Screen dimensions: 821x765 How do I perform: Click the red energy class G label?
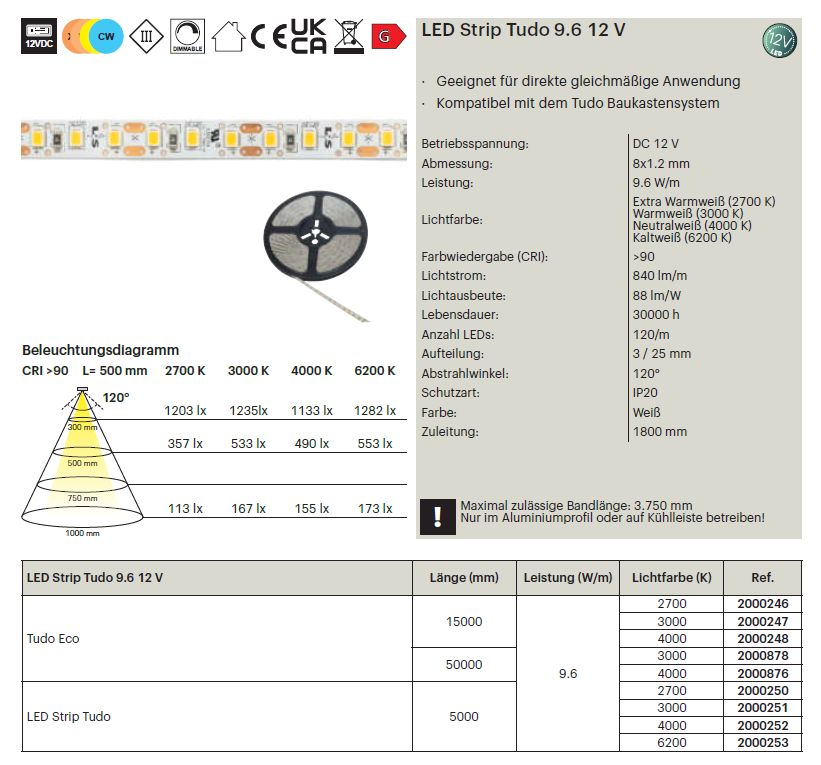tap(388, 38)
